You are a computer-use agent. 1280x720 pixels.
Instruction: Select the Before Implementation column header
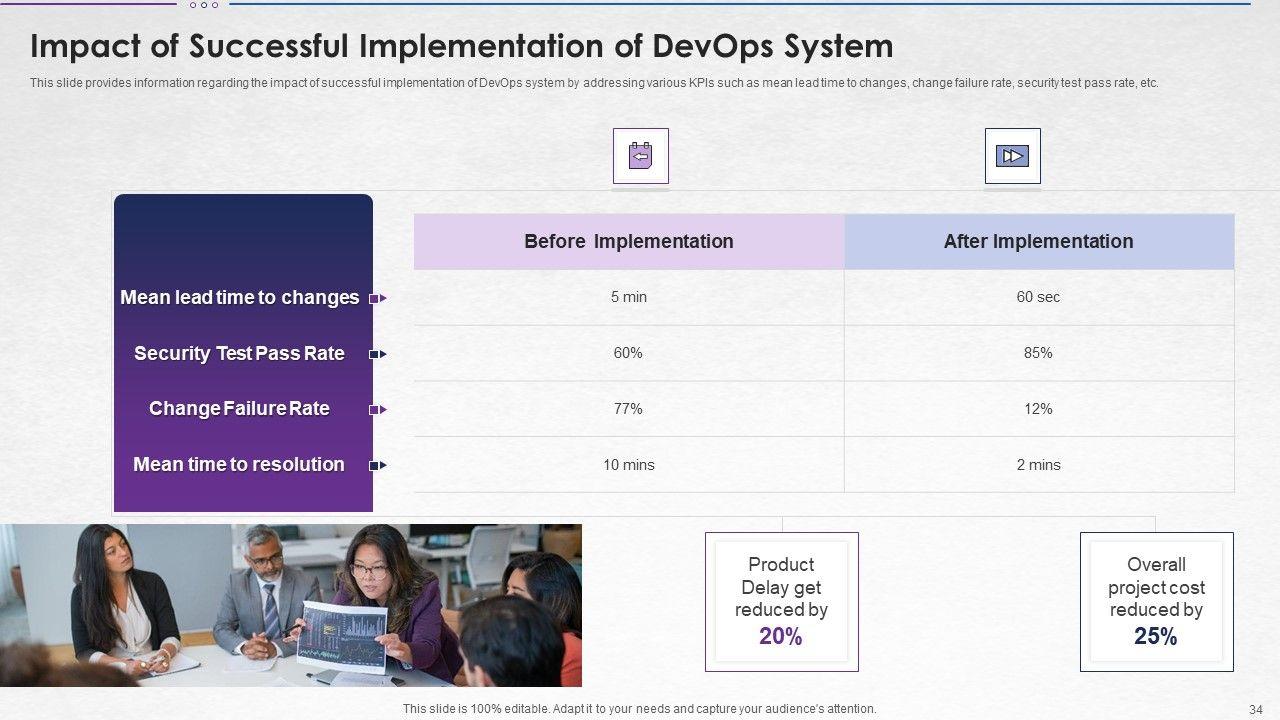[x=628, y=242]
